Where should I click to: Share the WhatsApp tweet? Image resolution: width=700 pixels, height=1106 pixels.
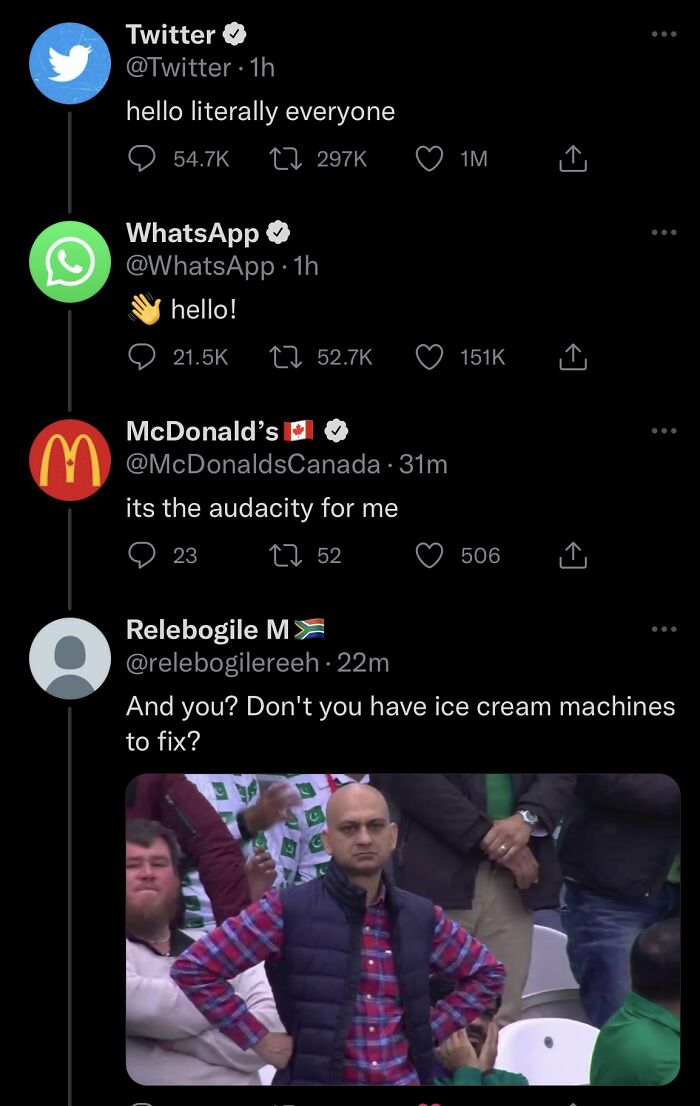[x=571, y=356]
